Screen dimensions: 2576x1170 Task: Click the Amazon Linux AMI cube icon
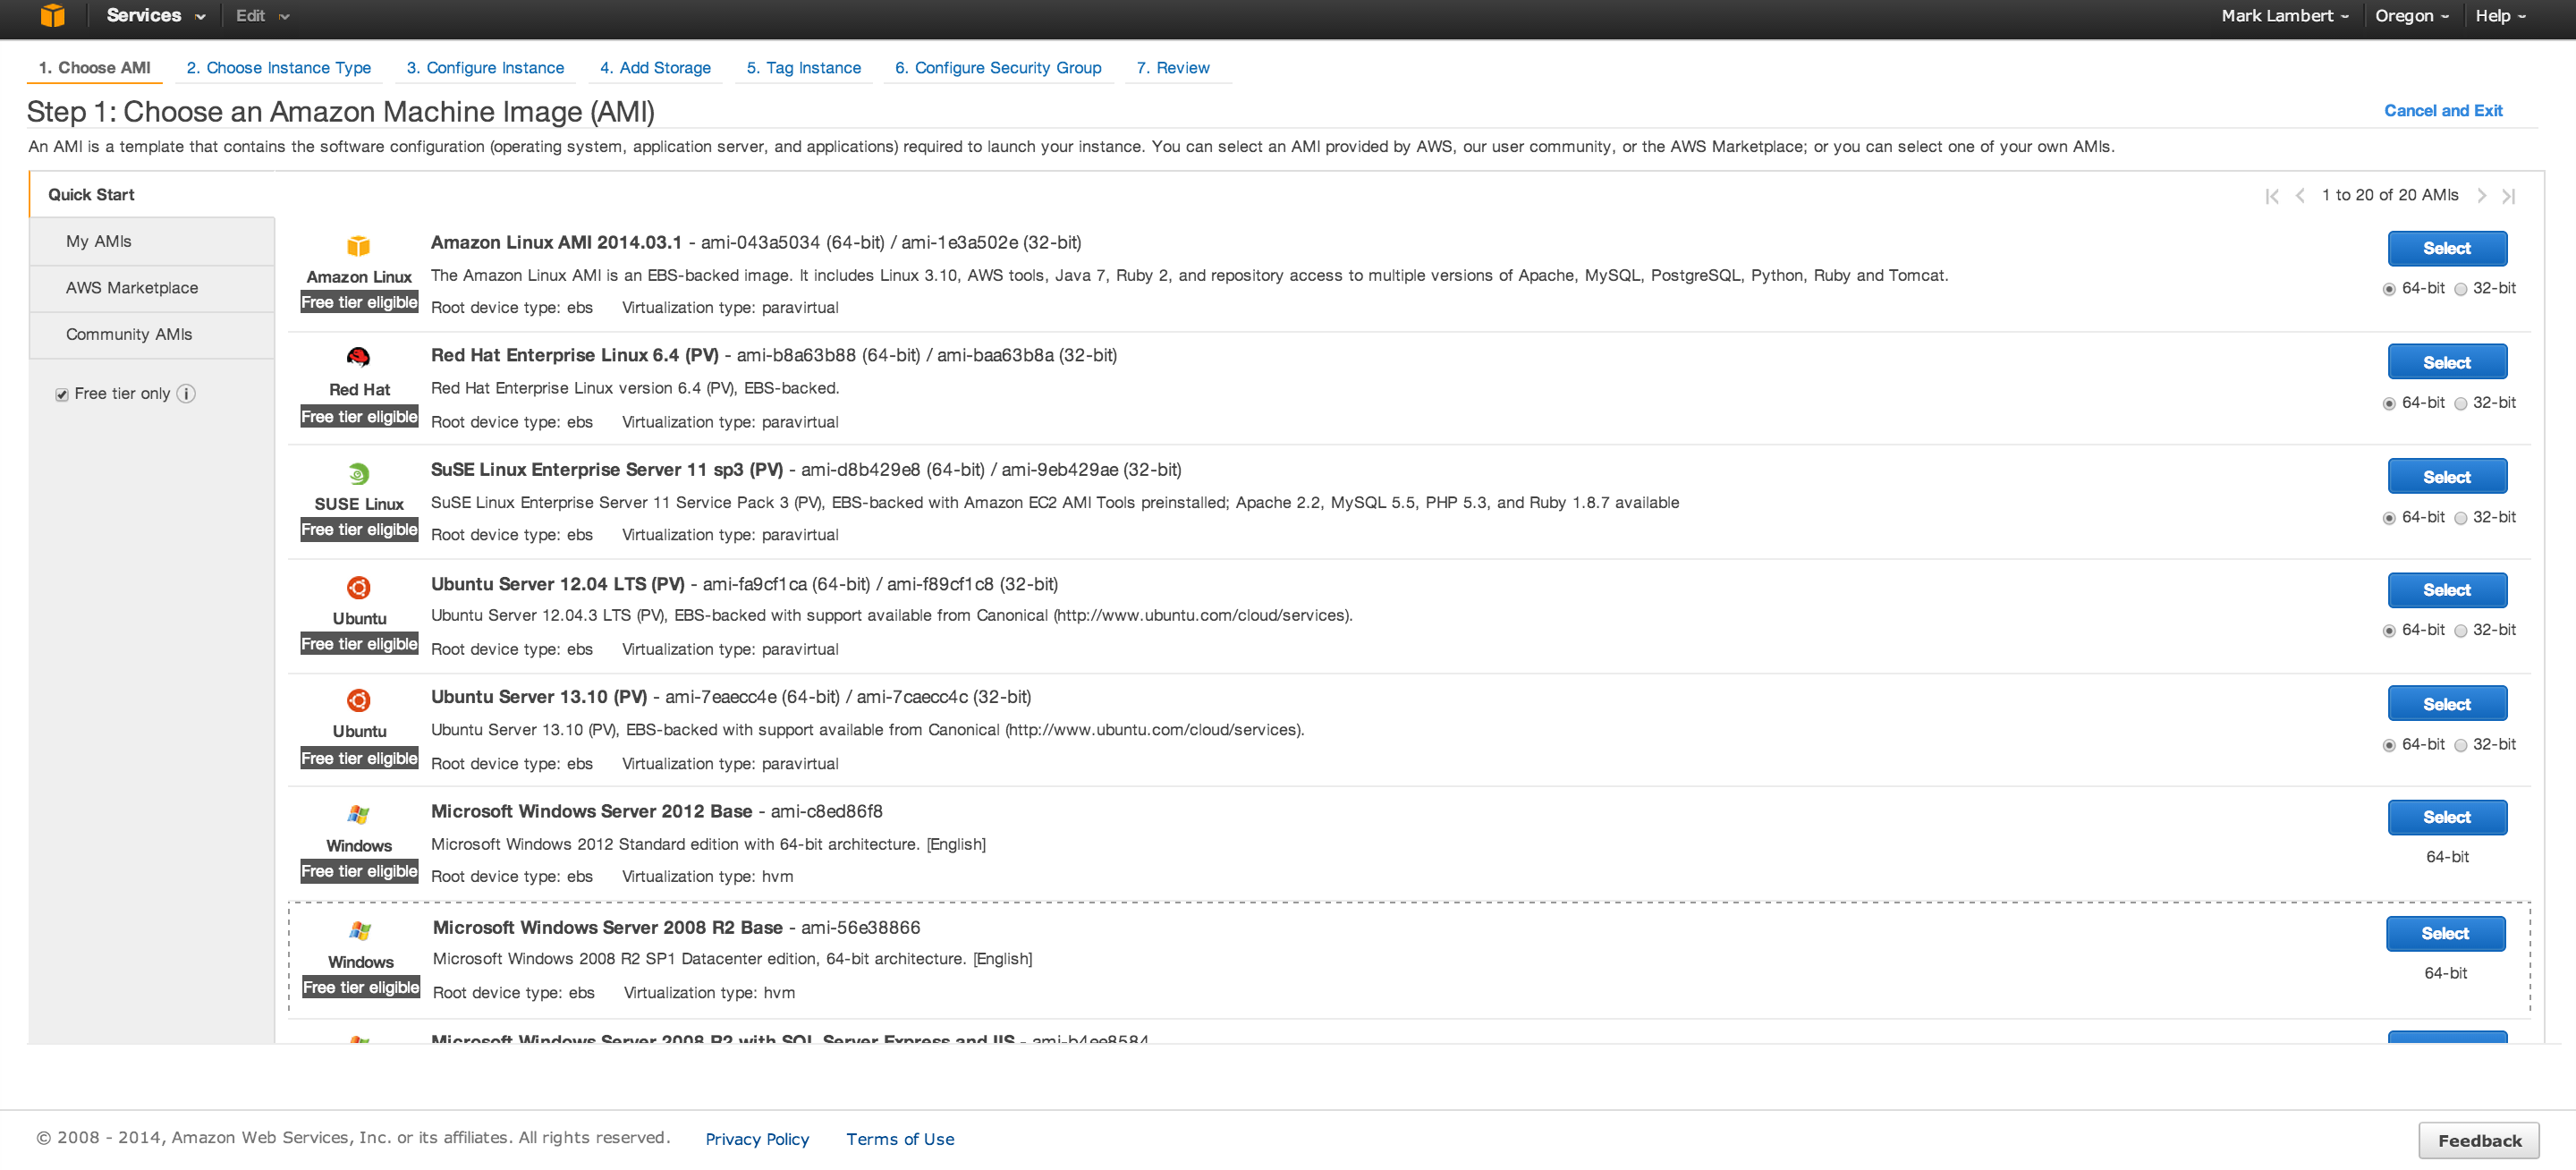click(x=358, y=246)
